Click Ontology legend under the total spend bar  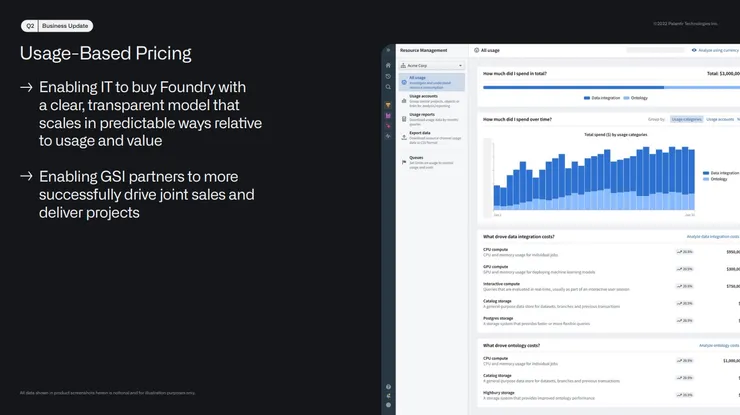click(636, 98)
